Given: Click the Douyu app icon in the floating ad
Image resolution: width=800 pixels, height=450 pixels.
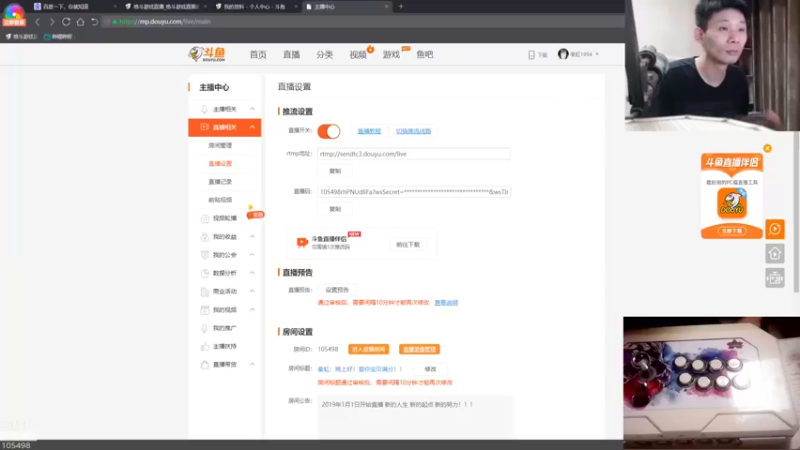Looking at the screenshot, I should [x=732, y=203].
